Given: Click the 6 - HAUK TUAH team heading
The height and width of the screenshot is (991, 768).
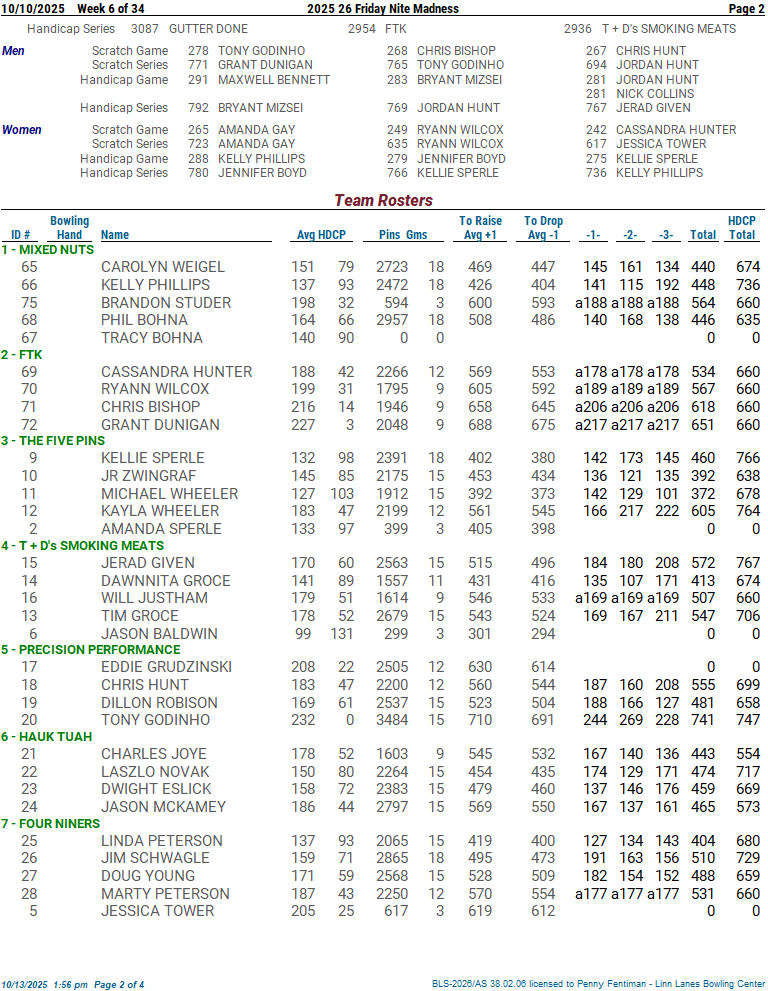Looking at the screenshot, I should [x=47, y=737].
